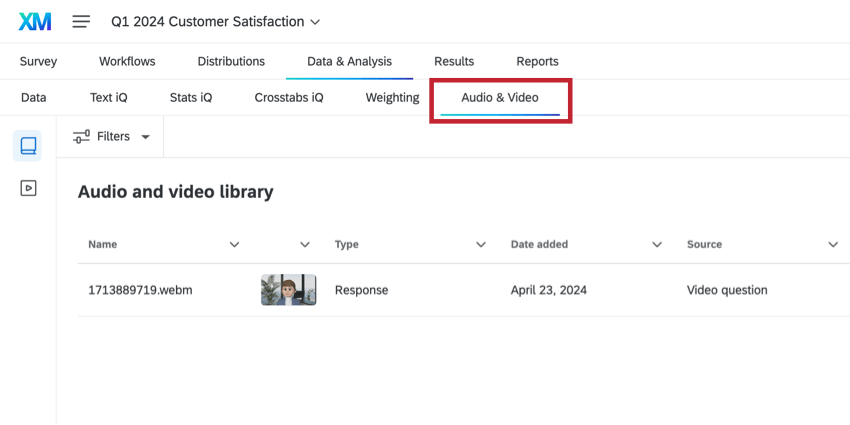Expand the Filters dropdown arrow
The image size is (850, 425).
click(x=146, y=137)
